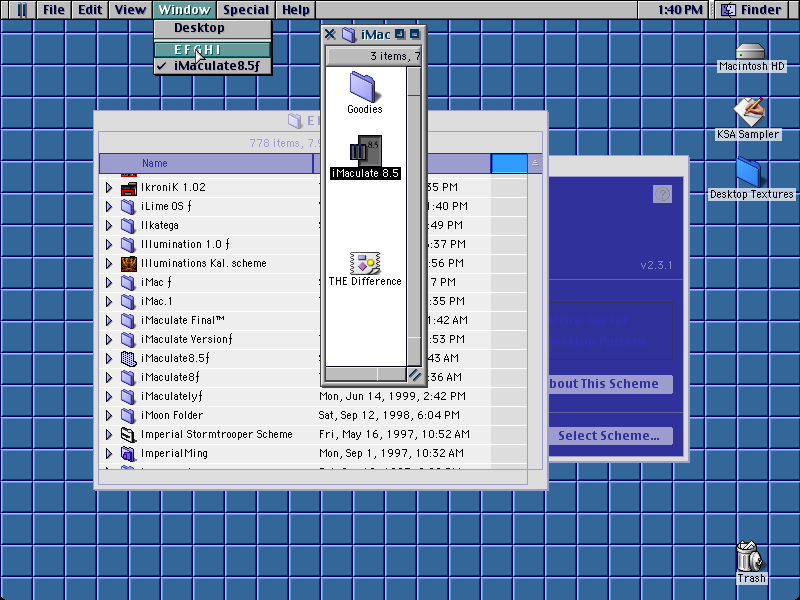
Task: Choose iMaculate8.5ƒ in Window menu
Action: pyautogui.click(x=213, y=66)
